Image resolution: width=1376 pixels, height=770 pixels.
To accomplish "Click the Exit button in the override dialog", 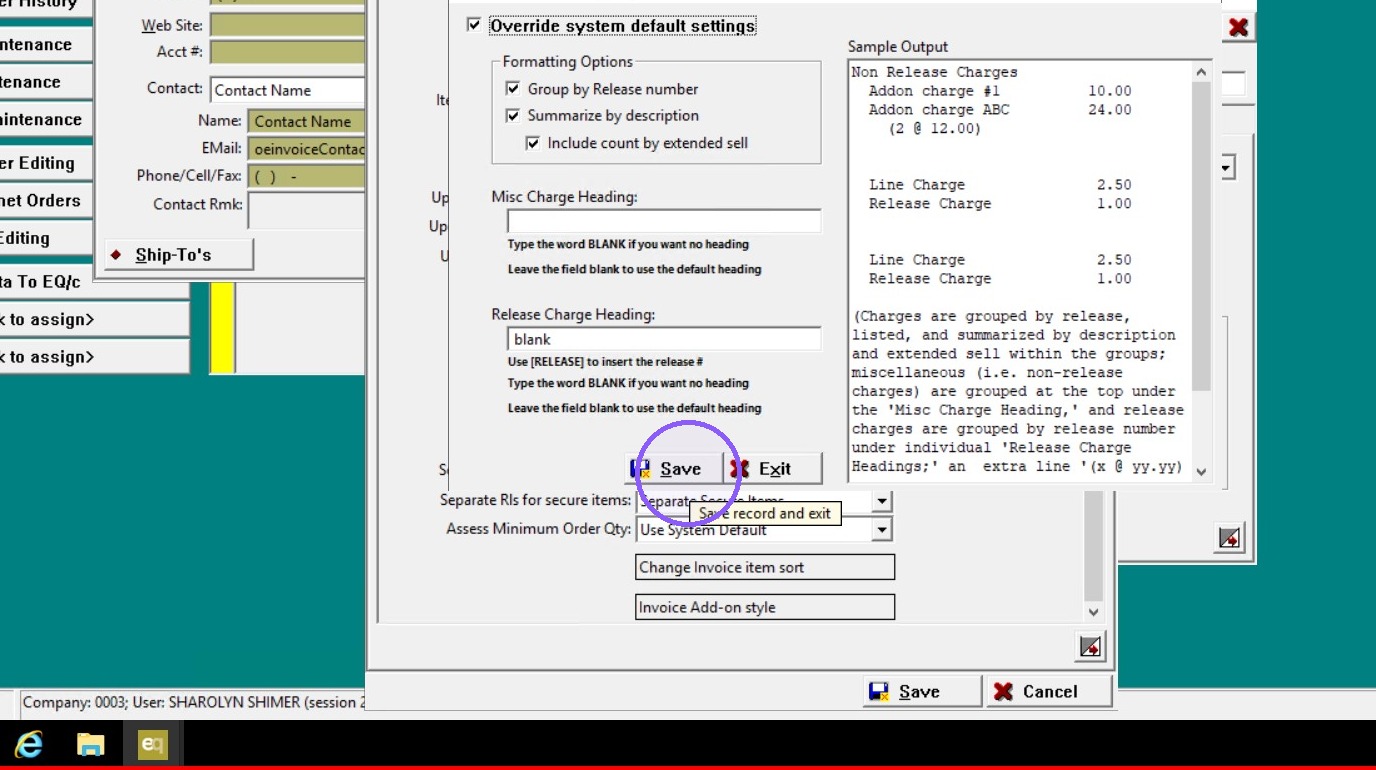I will coord(773,468).
